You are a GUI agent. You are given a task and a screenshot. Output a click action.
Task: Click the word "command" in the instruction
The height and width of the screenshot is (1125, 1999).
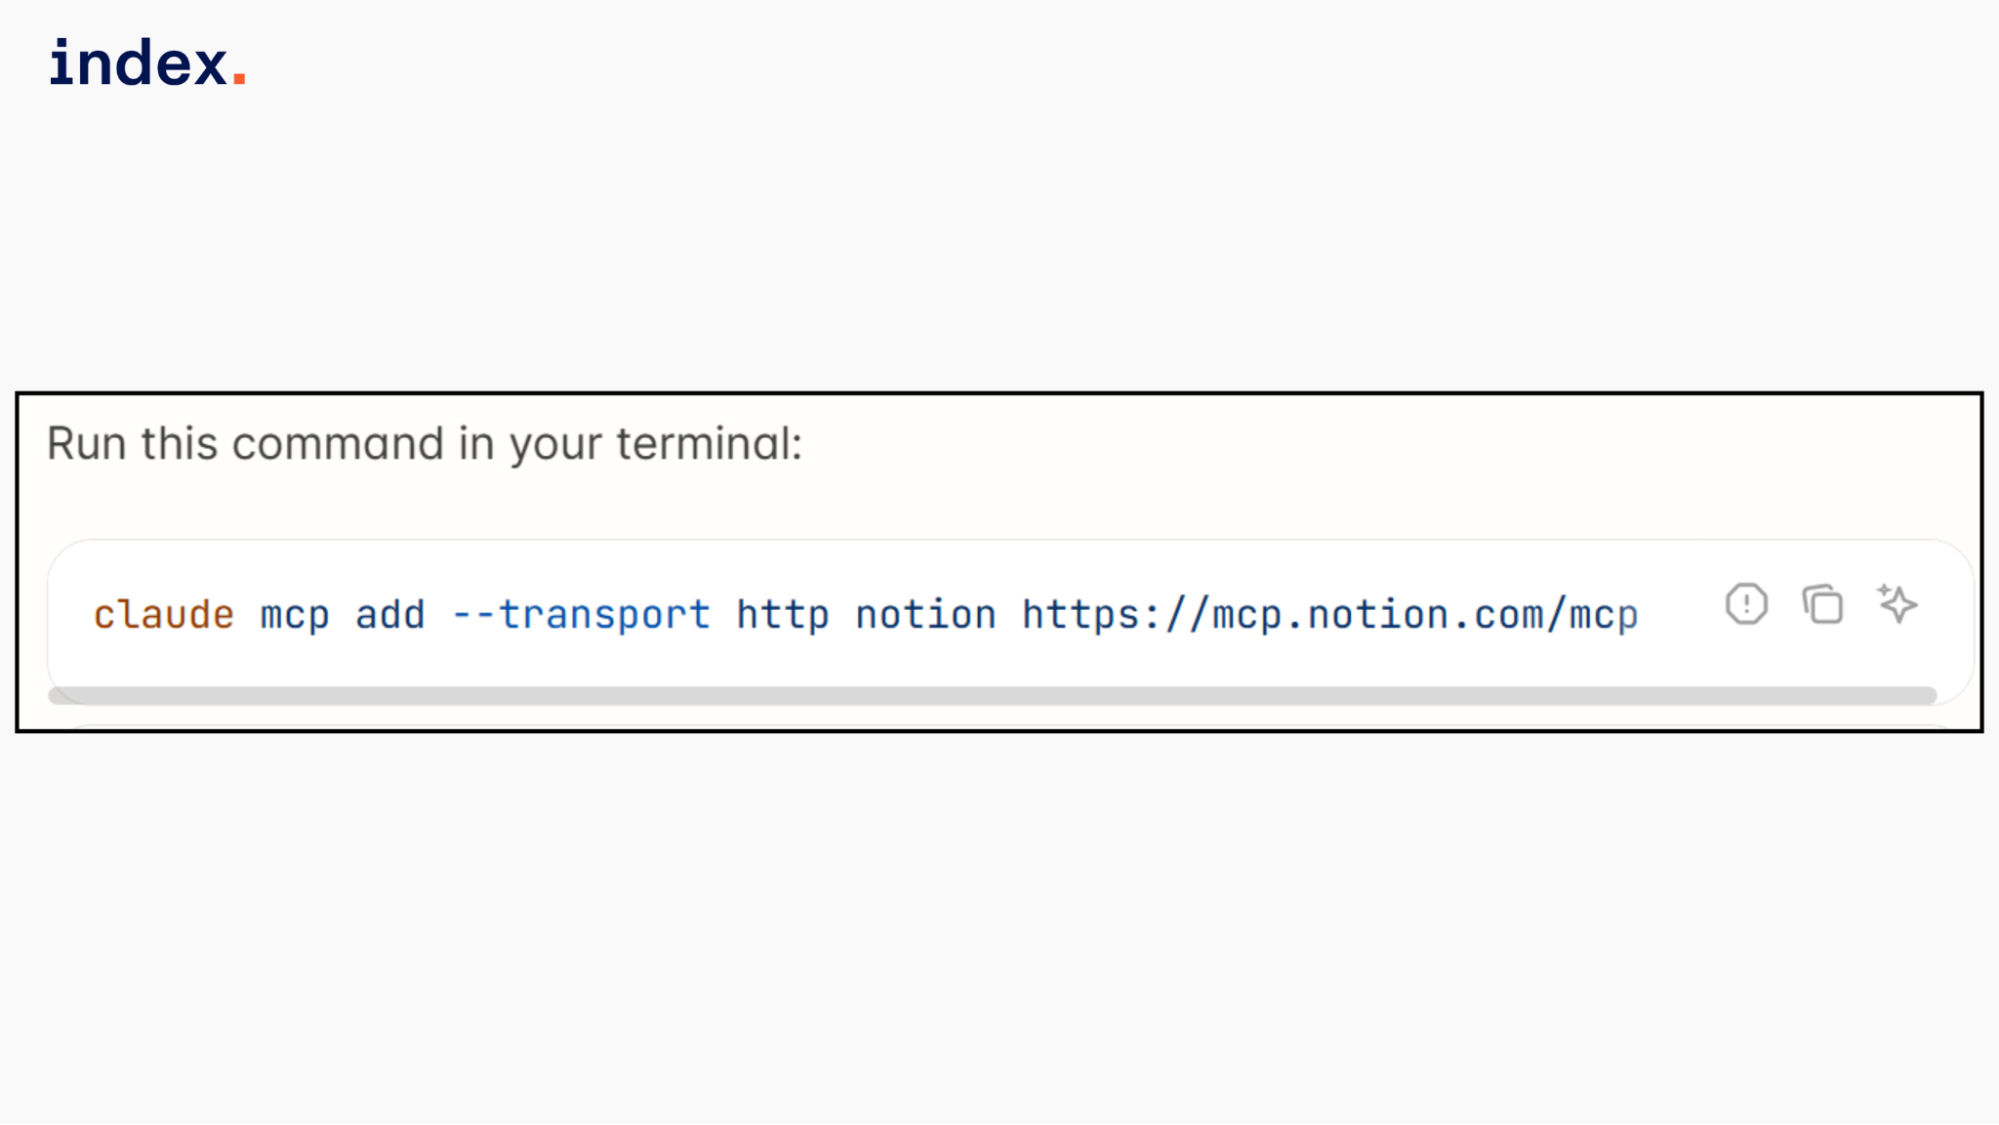338,444
